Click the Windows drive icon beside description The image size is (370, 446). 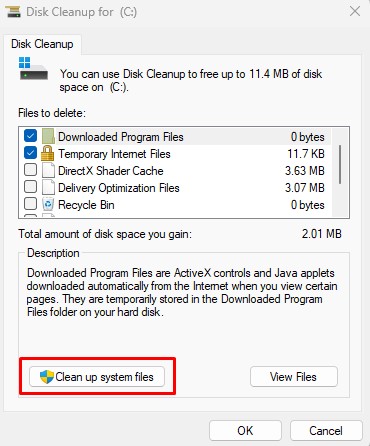click(x=33, y=68)
